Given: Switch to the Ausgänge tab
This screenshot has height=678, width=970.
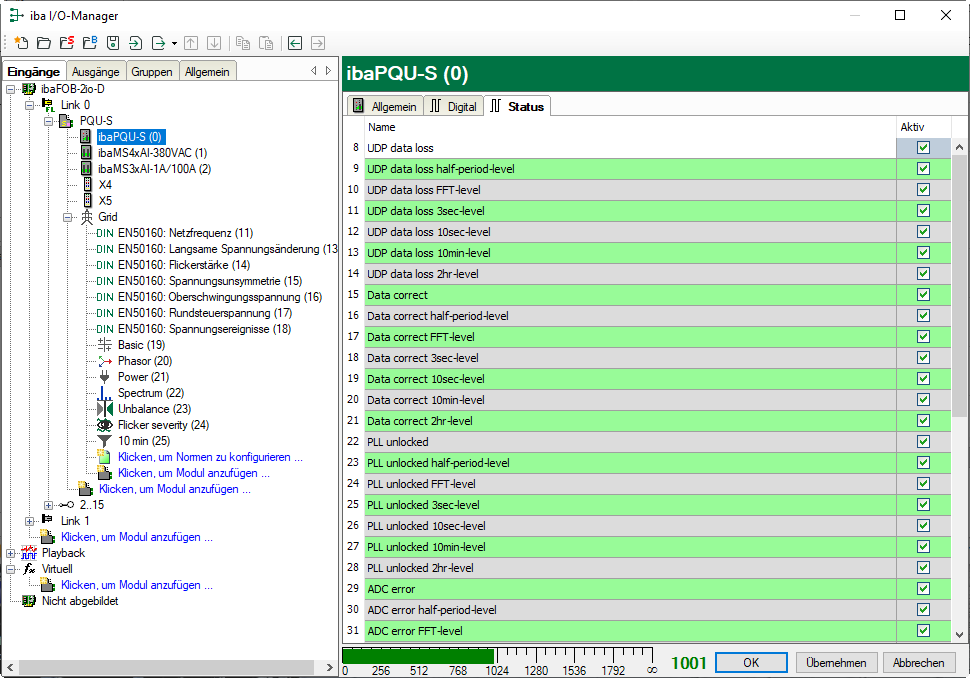Looking at the screenshot, I should pos(96,71).
